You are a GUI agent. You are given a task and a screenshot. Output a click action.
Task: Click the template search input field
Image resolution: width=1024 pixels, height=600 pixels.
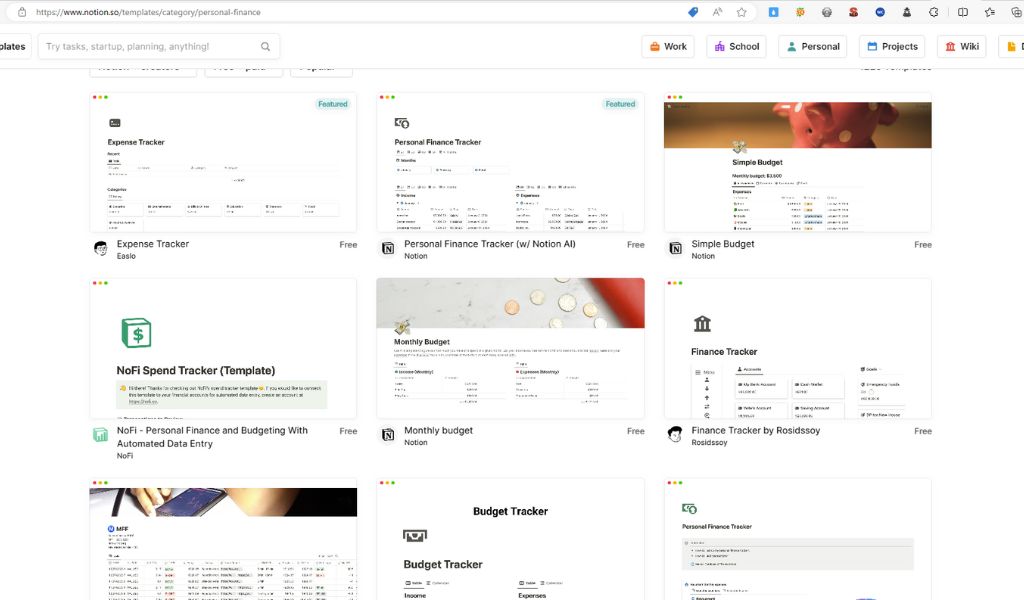[159, 46]
